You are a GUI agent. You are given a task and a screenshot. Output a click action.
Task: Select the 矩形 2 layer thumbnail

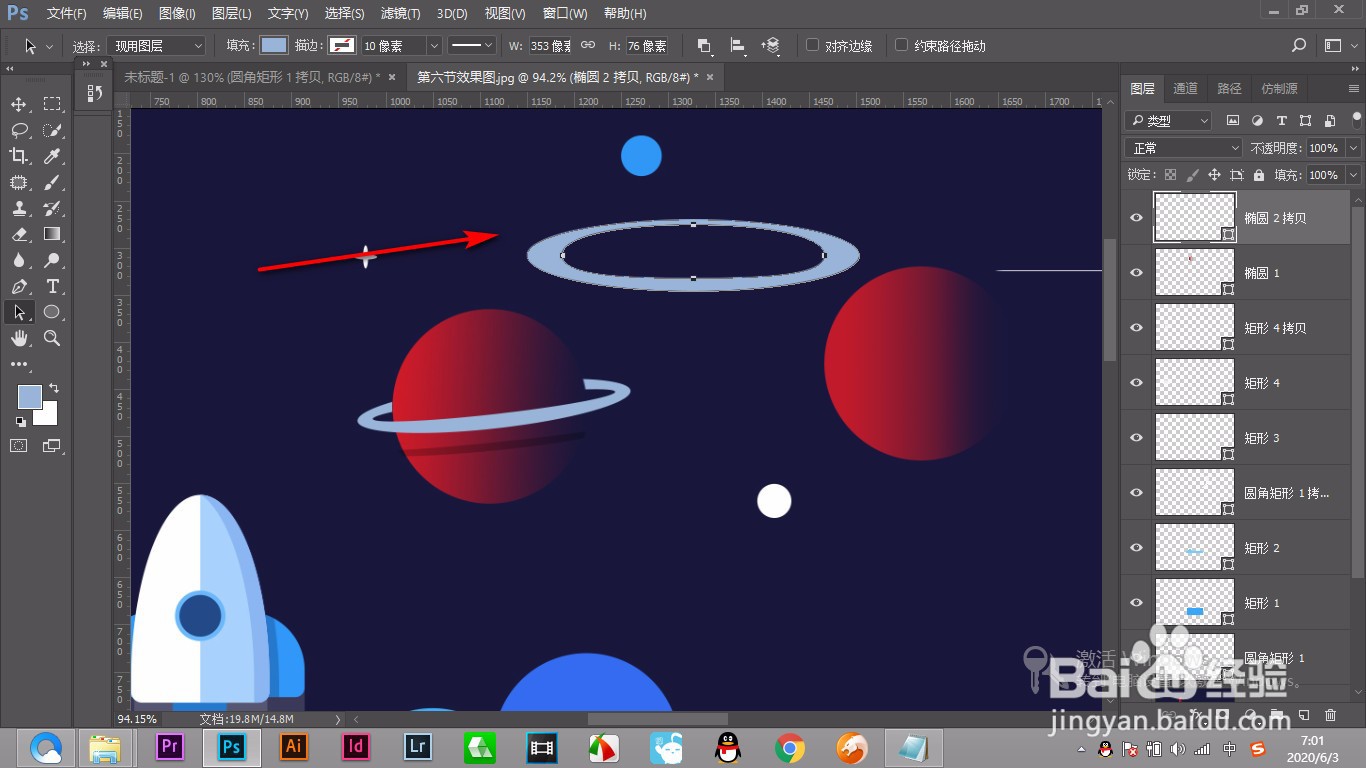coord(1195,547)
